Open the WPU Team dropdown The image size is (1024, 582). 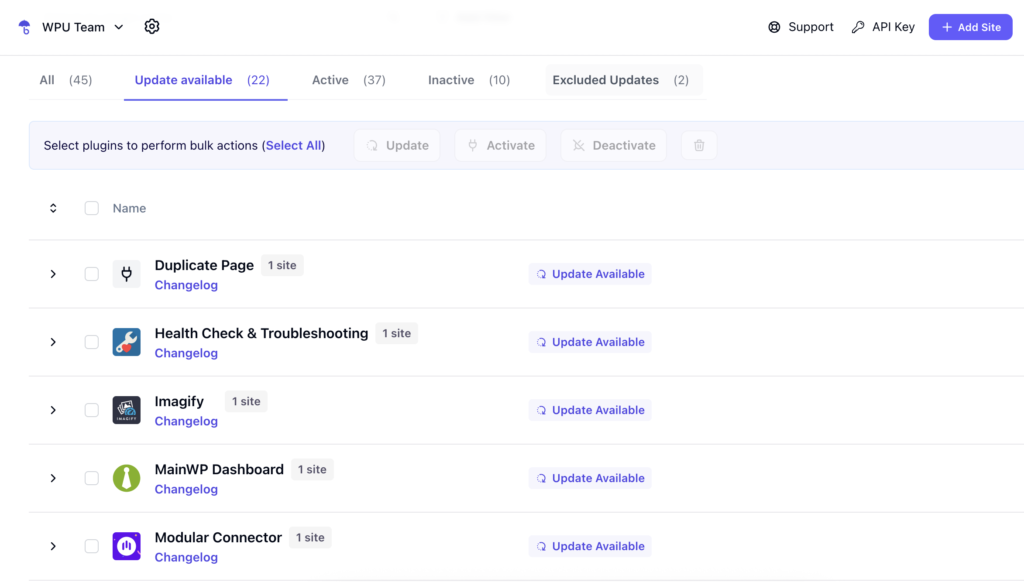[x=82, y=27]
